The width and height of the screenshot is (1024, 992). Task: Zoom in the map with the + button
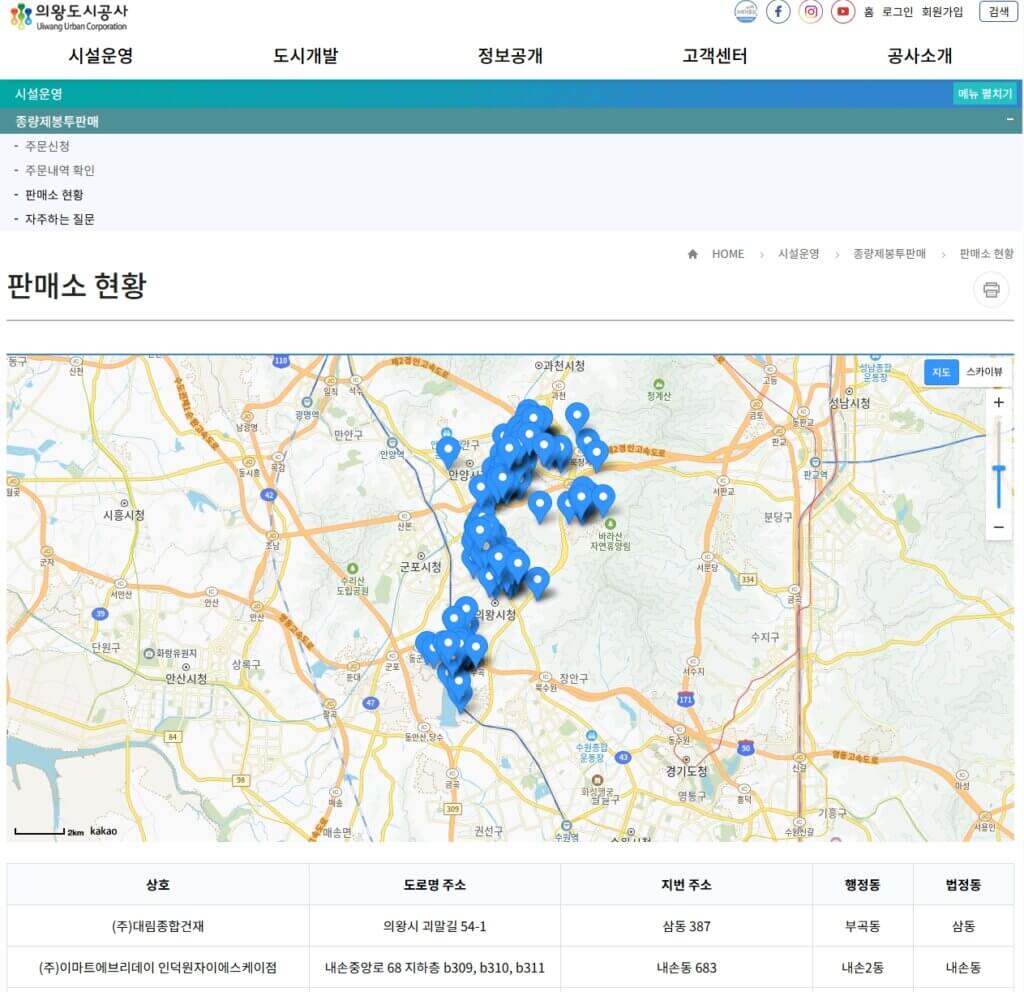coord(998,402)
